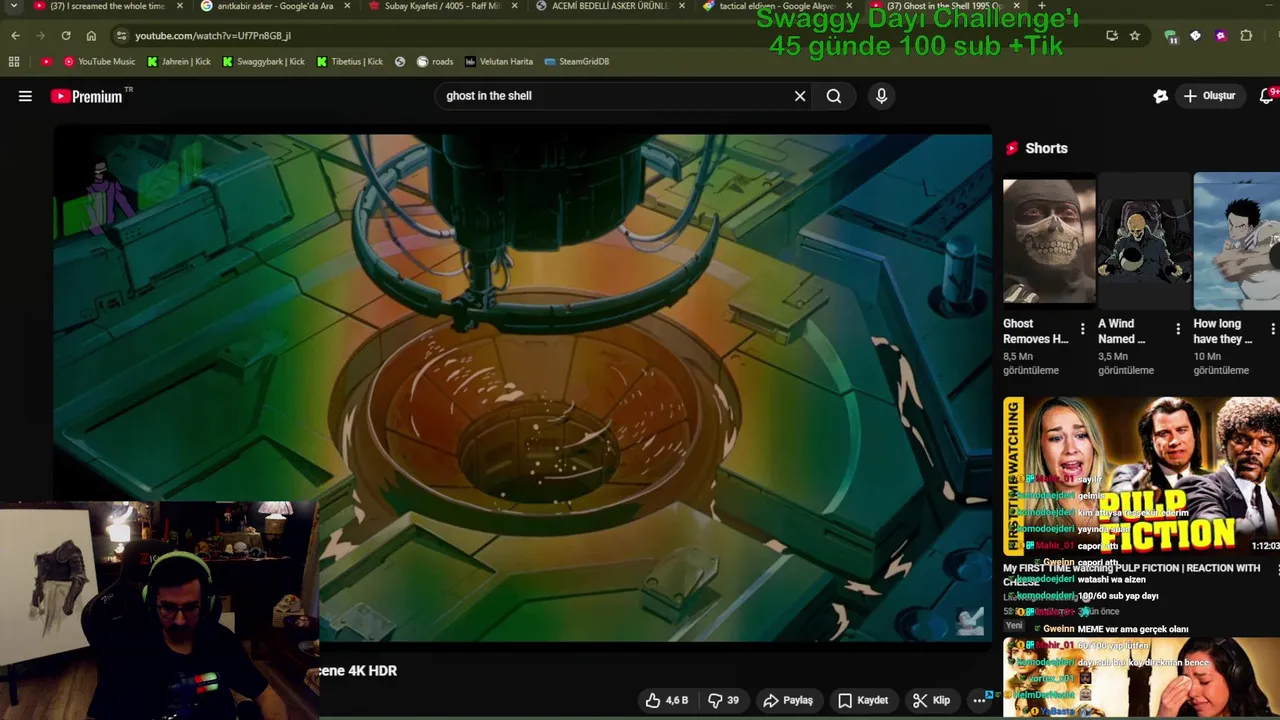This screenshot has height=720, width=1280.
Task: Open site information icon in address bar
Action: point(121,35)
